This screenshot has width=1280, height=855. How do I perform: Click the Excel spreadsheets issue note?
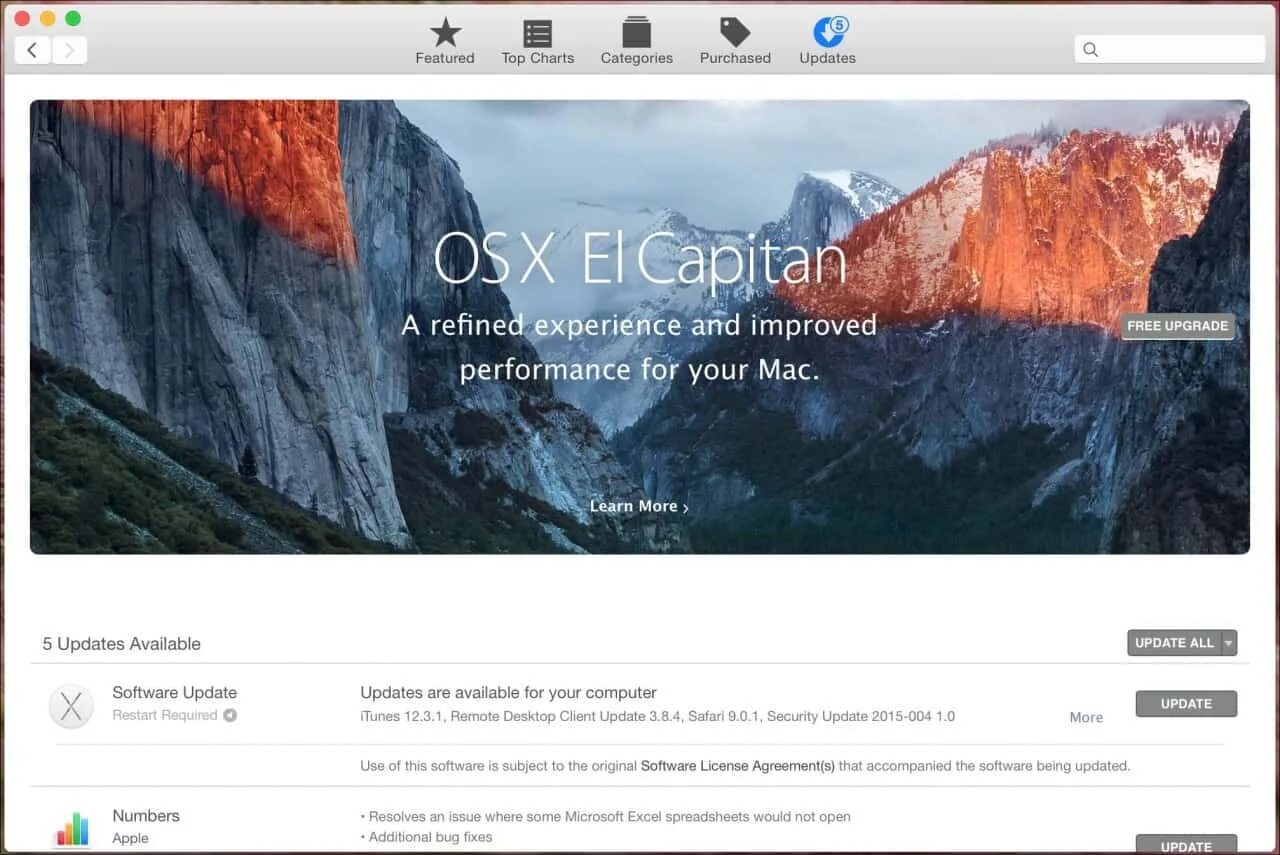coord(605,817)
